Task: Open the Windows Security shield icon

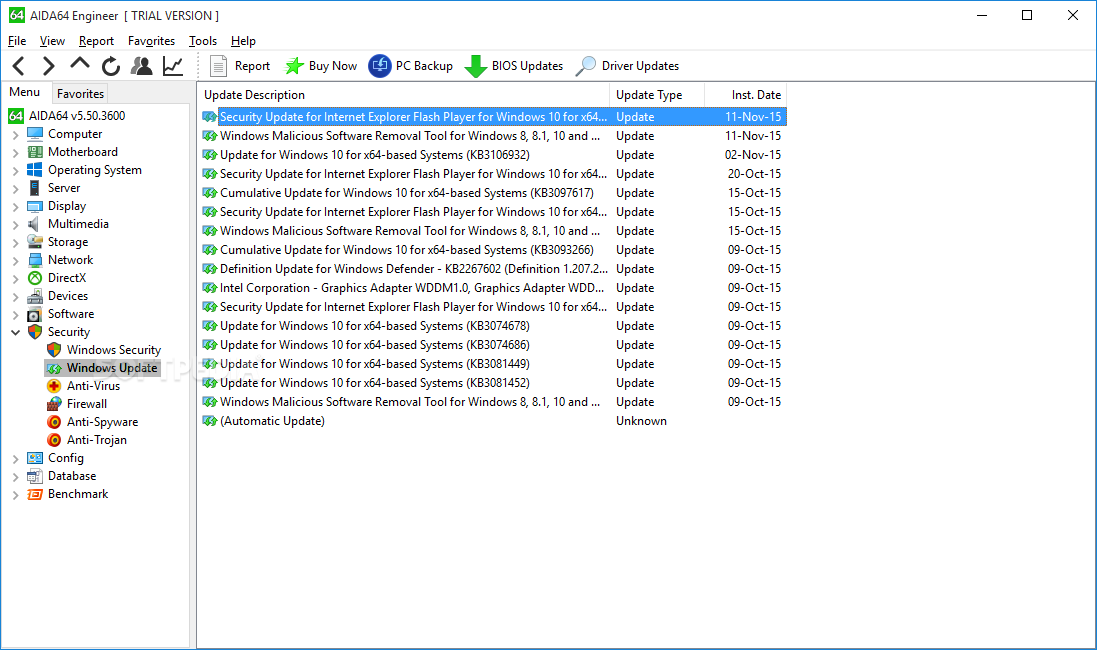Action: pyautogui.click(x=54, y=350)
